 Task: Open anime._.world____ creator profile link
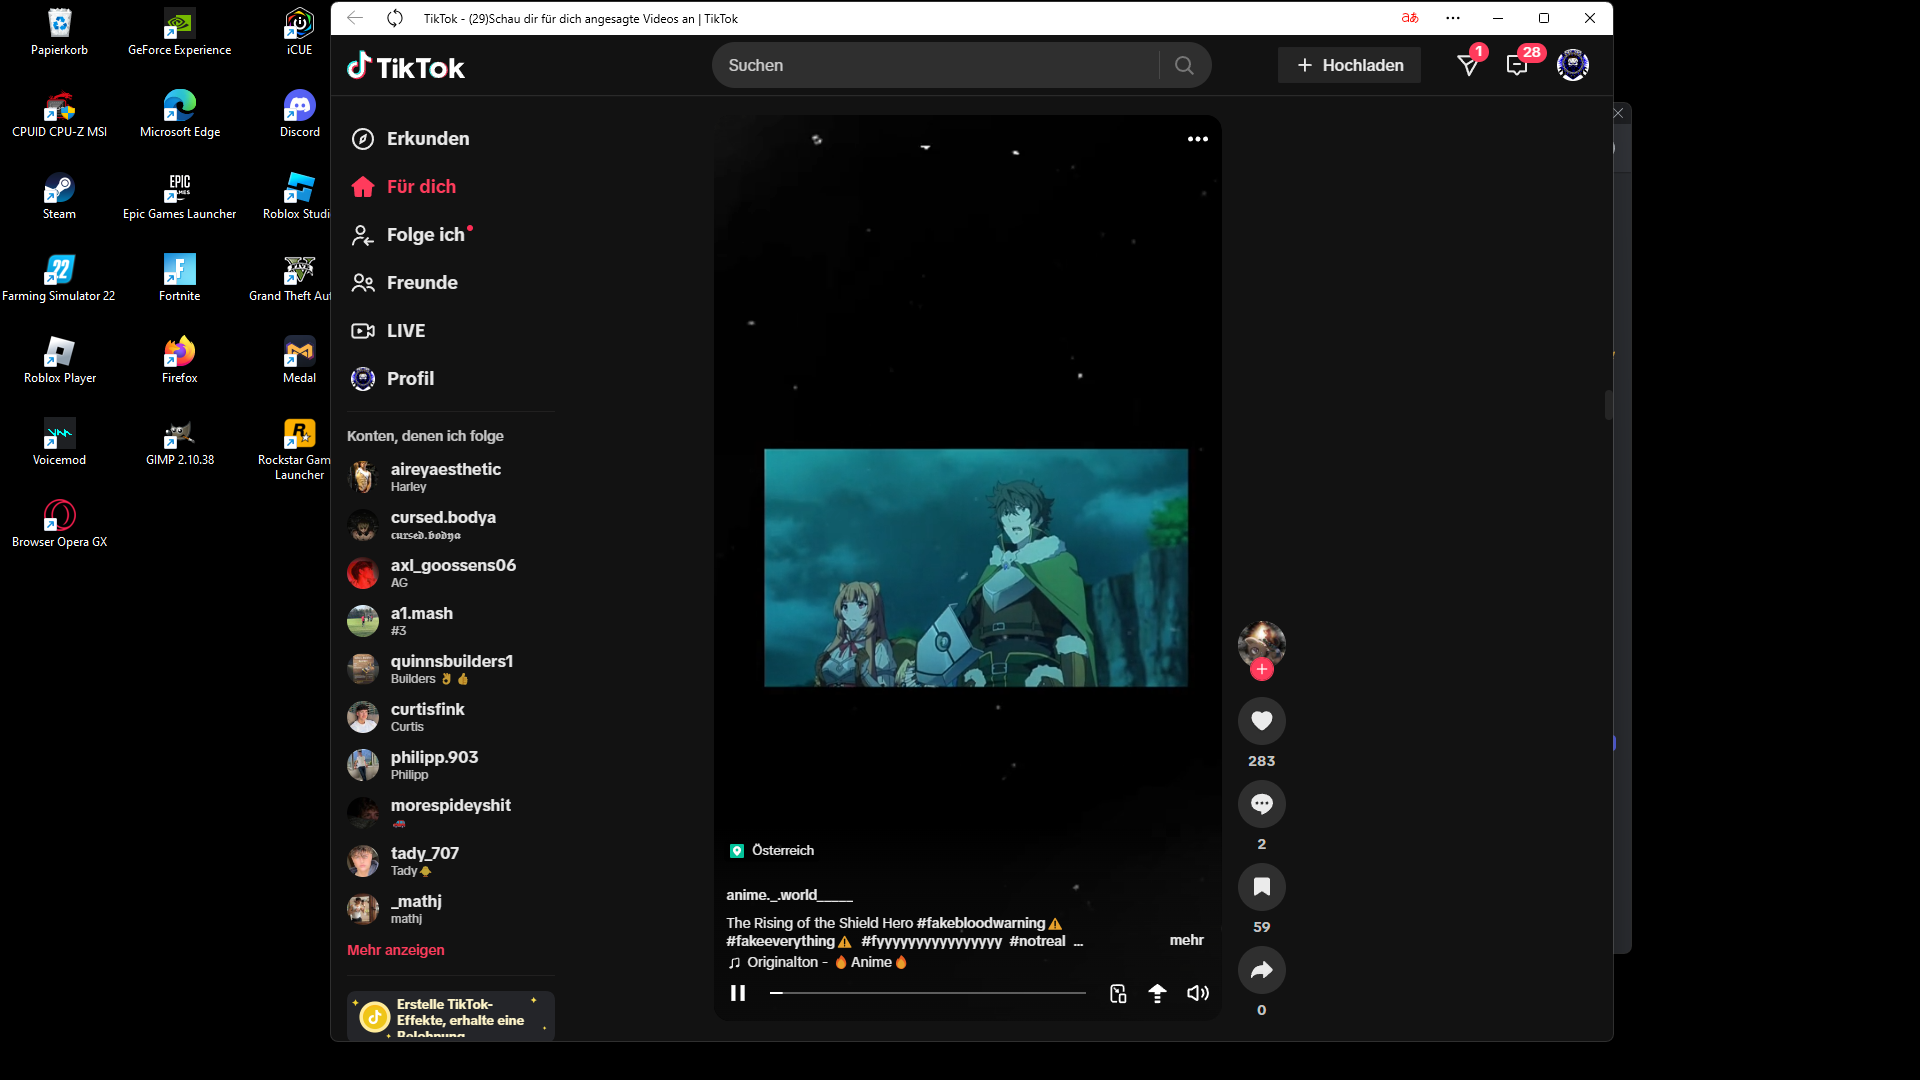(x=789, y=895)
